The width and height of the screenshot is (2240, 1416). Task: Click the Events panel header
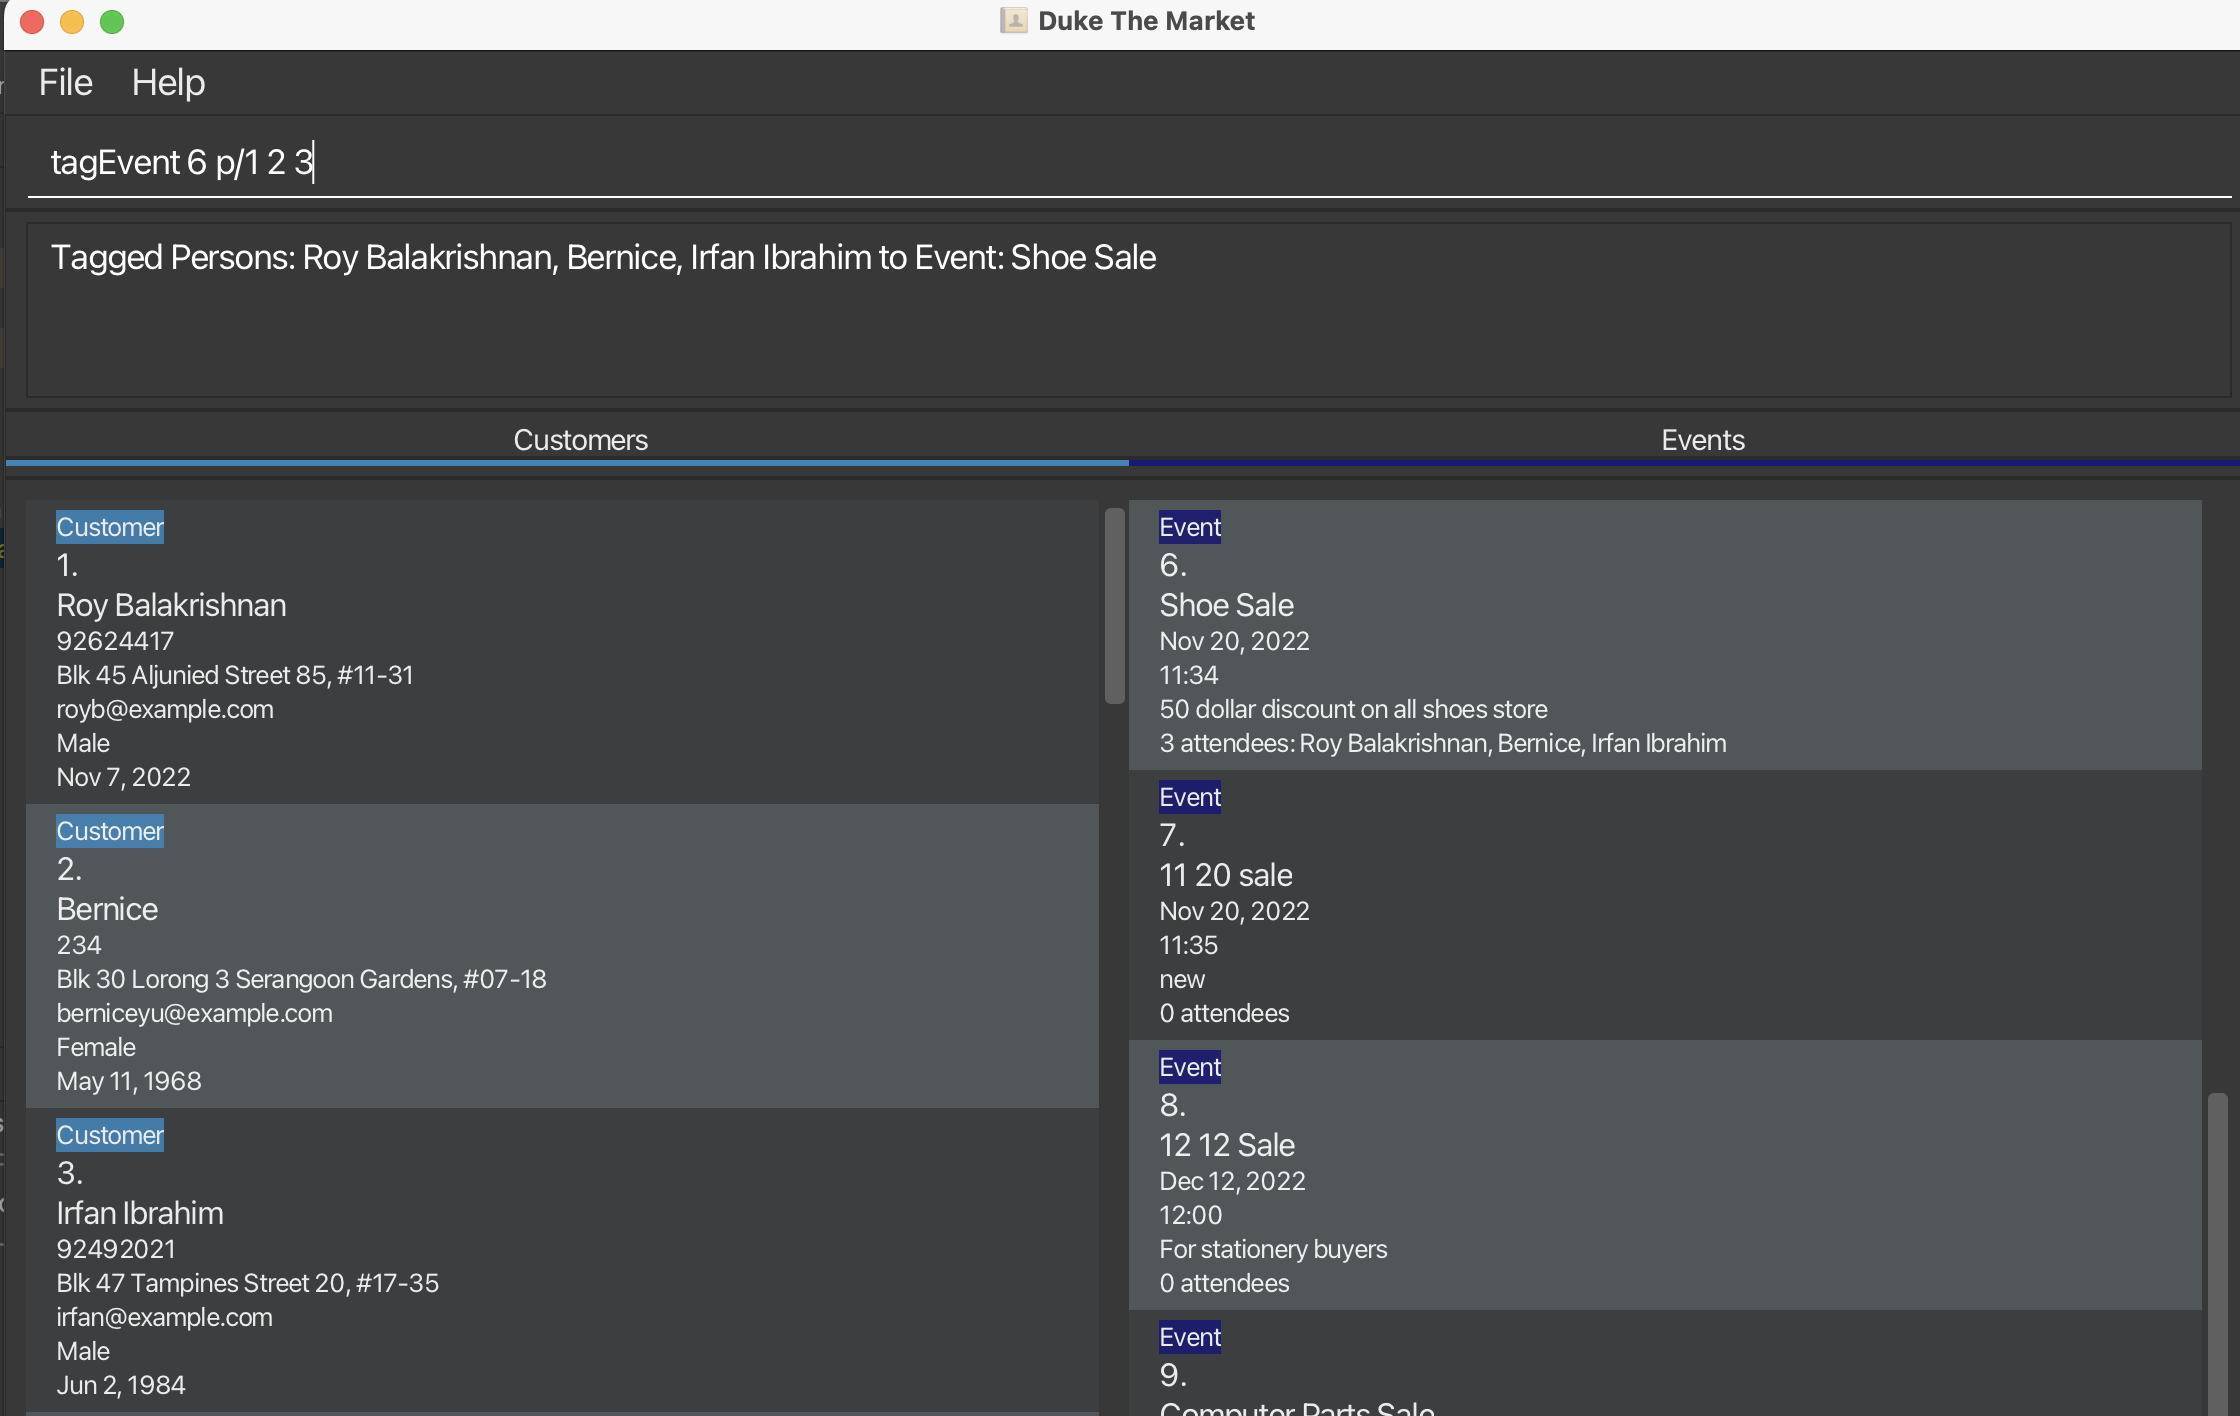click(1702, 440)
